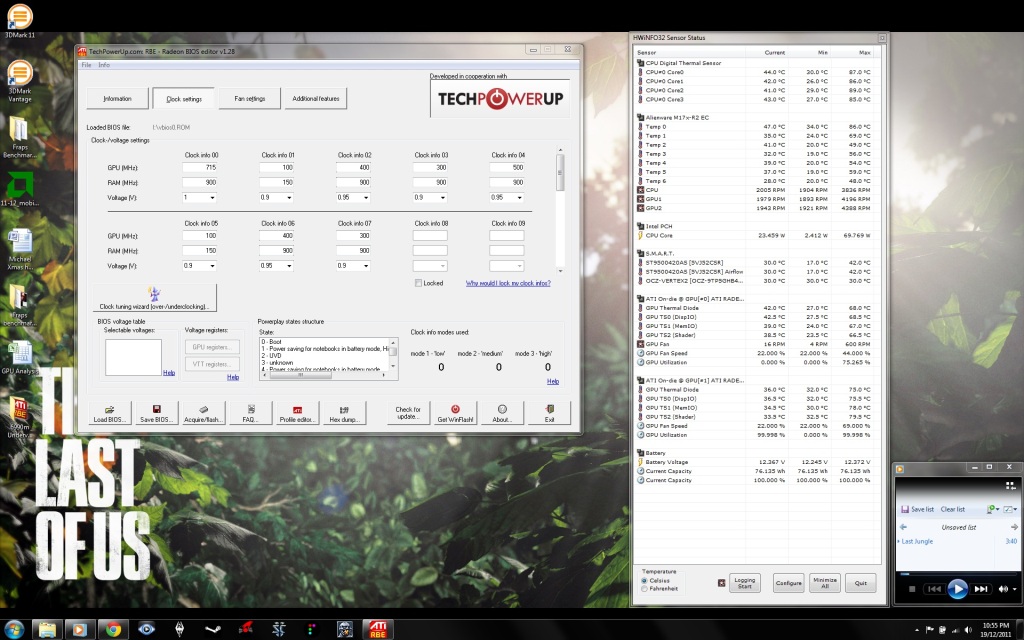The height and width of the screenshot is (640, 1024).
Task: Switch to the Clock settings tab
Action: pyautogui.click(x=184, y=99)
